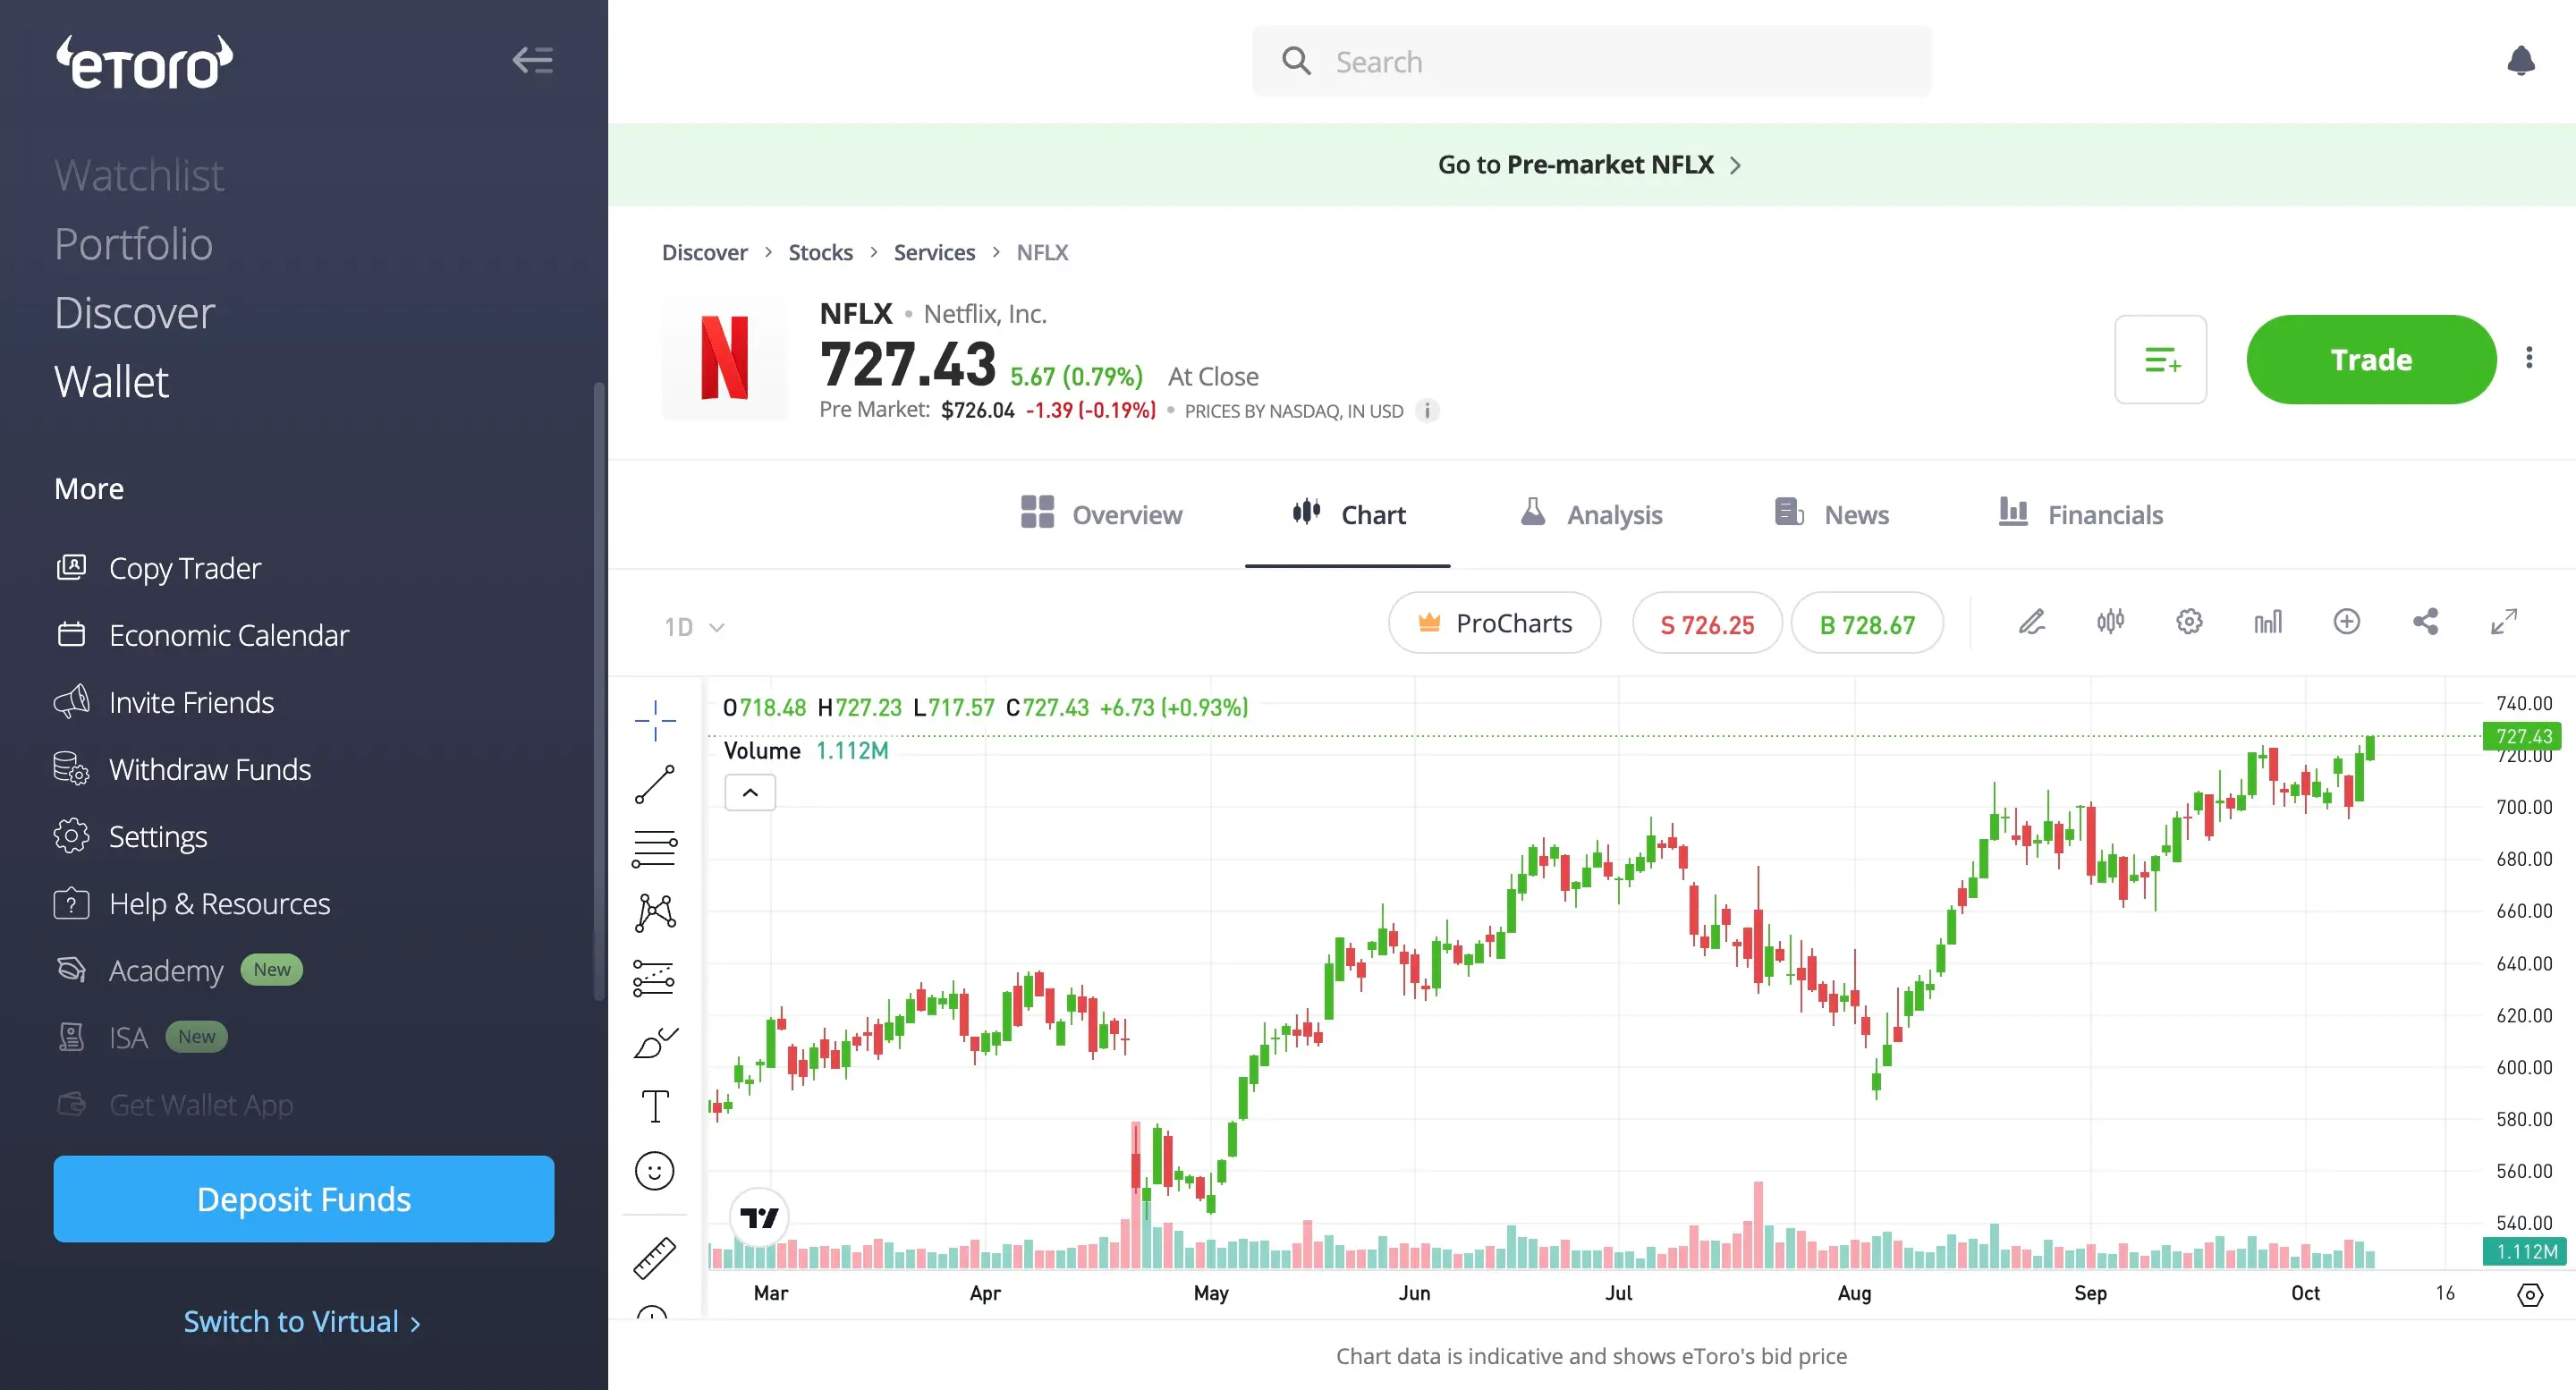Open chart settings gear icon
Viewport: 2576px width, 1390px height.
2189,622
